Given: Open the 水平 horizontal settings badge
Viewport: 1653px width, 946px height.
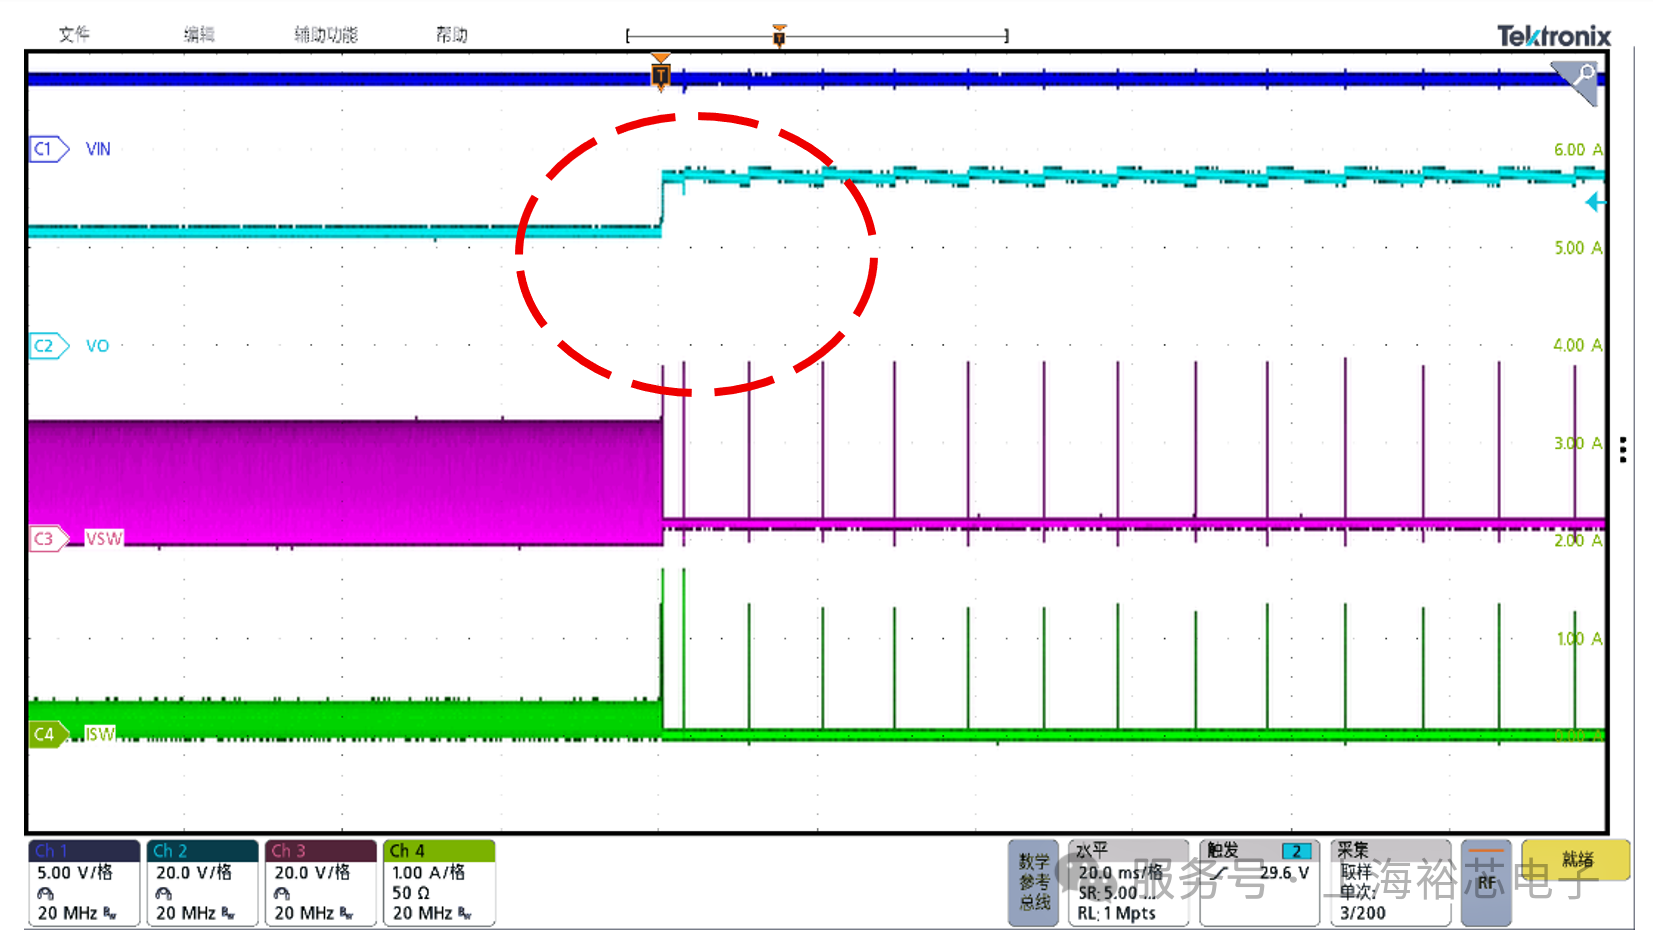Looking at the screenshot, I should click(1128, 882).
